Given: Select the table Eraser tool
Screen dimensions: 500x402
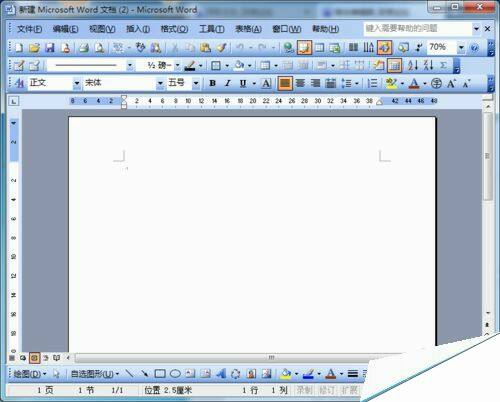Looking at the screenshot, I should [x=34, y=65].
